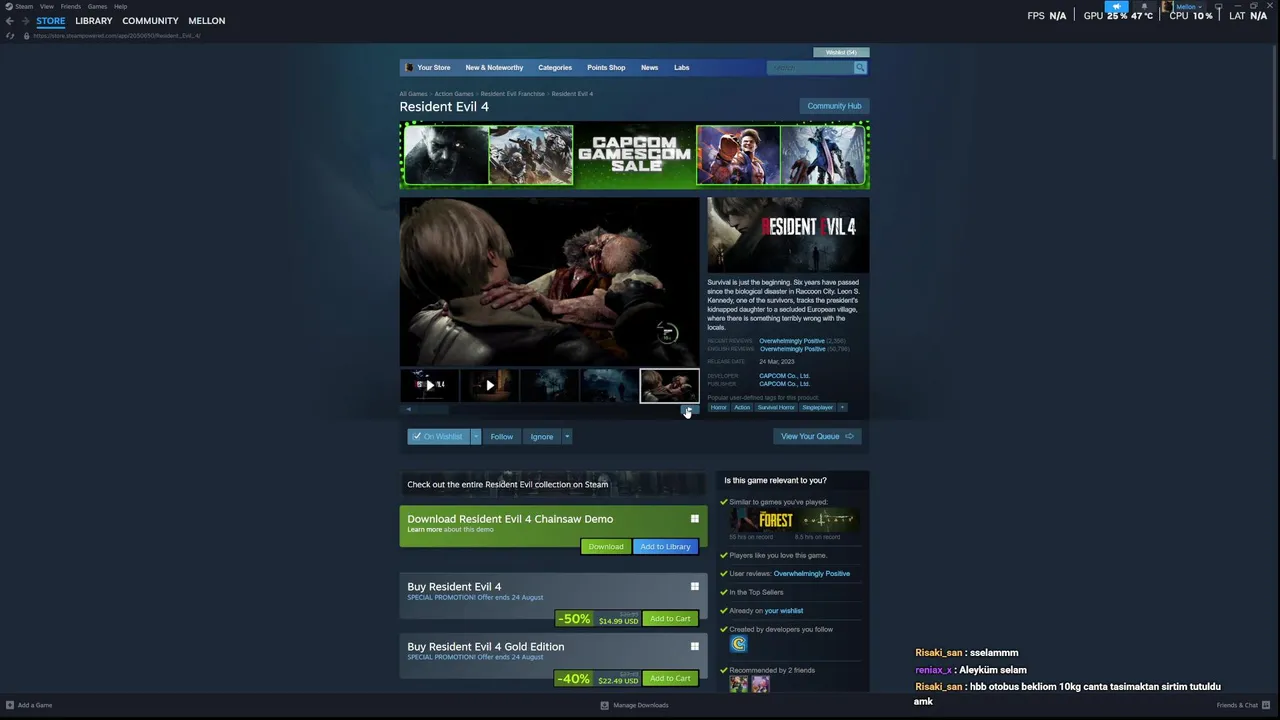Open the Games menu

point(97,6)
